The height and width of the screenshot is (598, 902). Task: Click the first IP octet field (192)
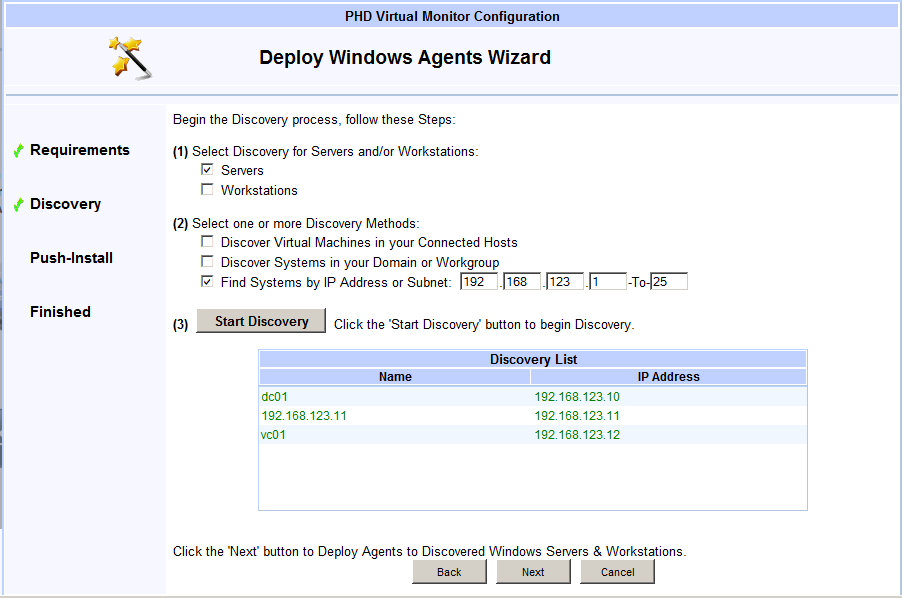pyautogui.click(x=478, y=282)
